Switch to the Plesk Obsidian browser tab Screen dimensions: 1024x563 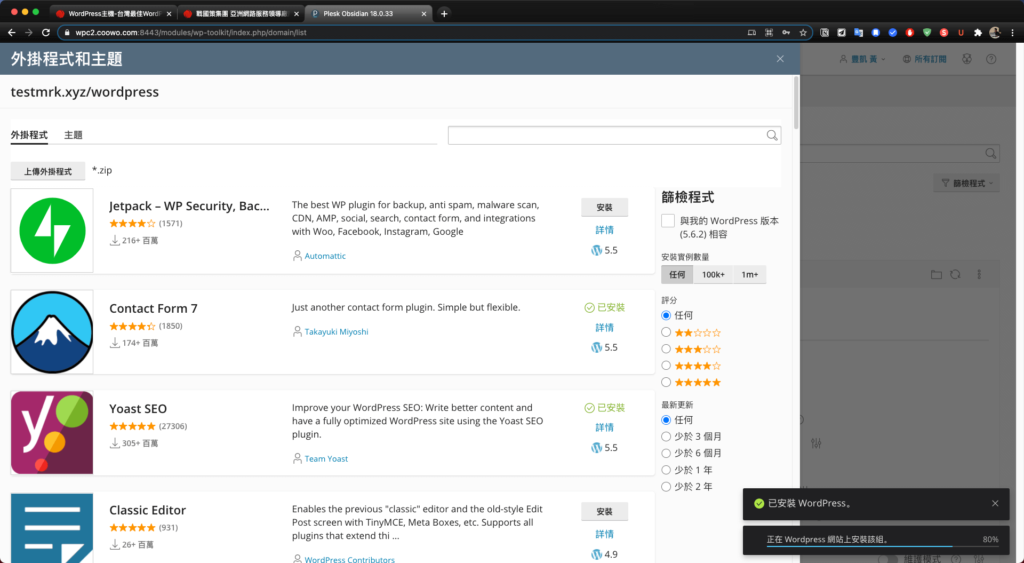click(x=369, y=13)
